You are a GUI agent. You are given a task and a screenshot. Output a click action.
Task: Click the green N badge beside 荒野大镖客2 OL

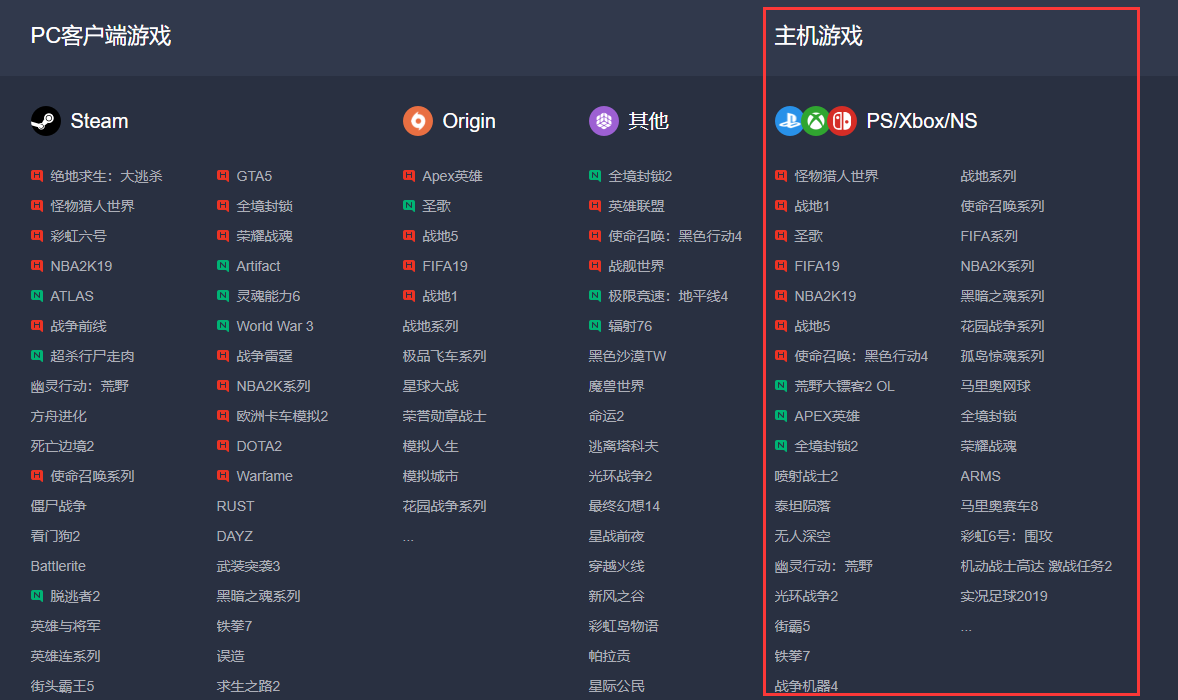click(x=781, y=386)
